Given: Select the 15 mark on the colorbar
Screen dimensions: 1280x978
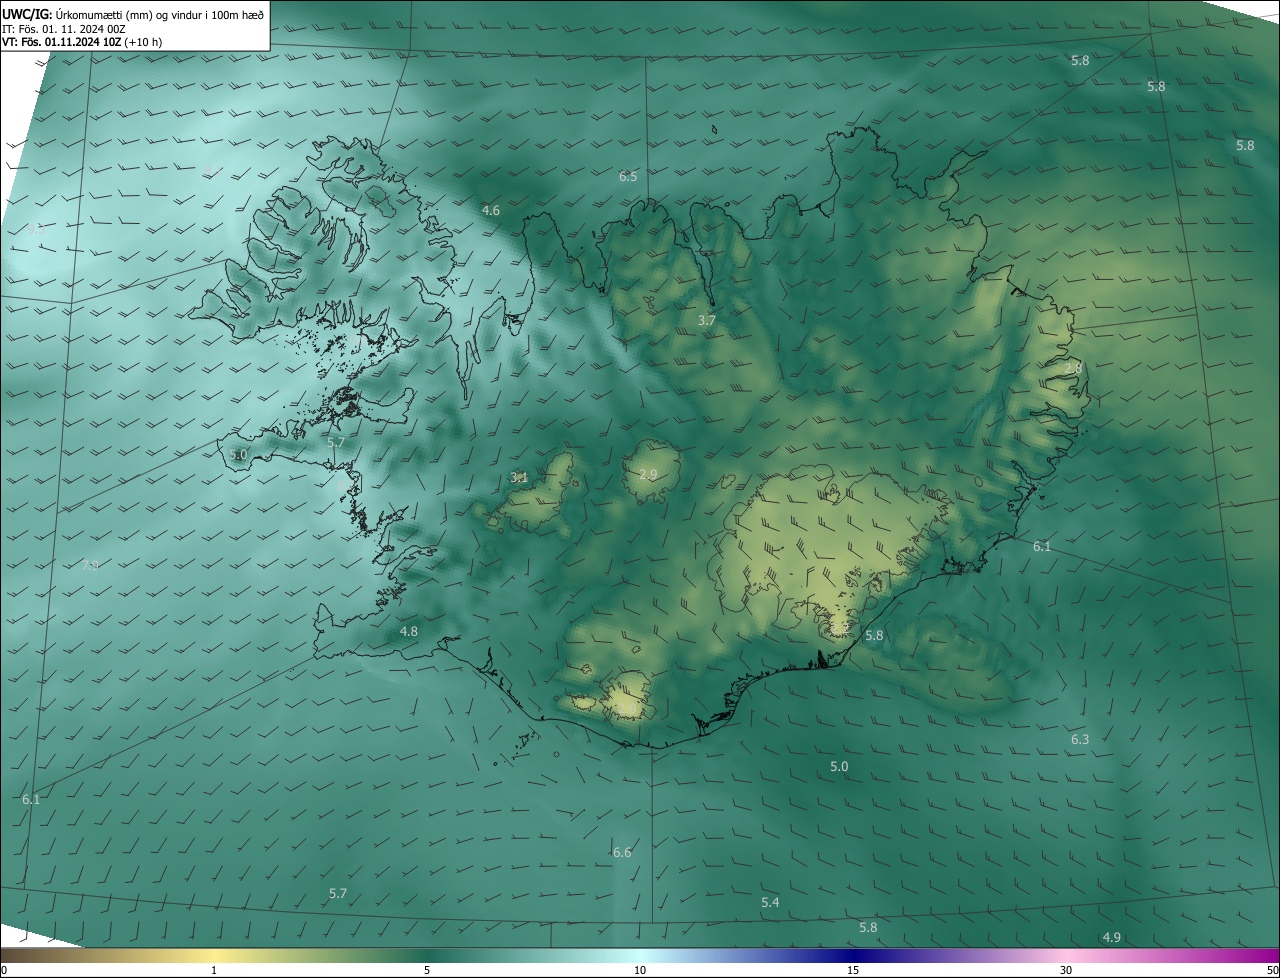Looking at the screenshot, I should [853, 970].
